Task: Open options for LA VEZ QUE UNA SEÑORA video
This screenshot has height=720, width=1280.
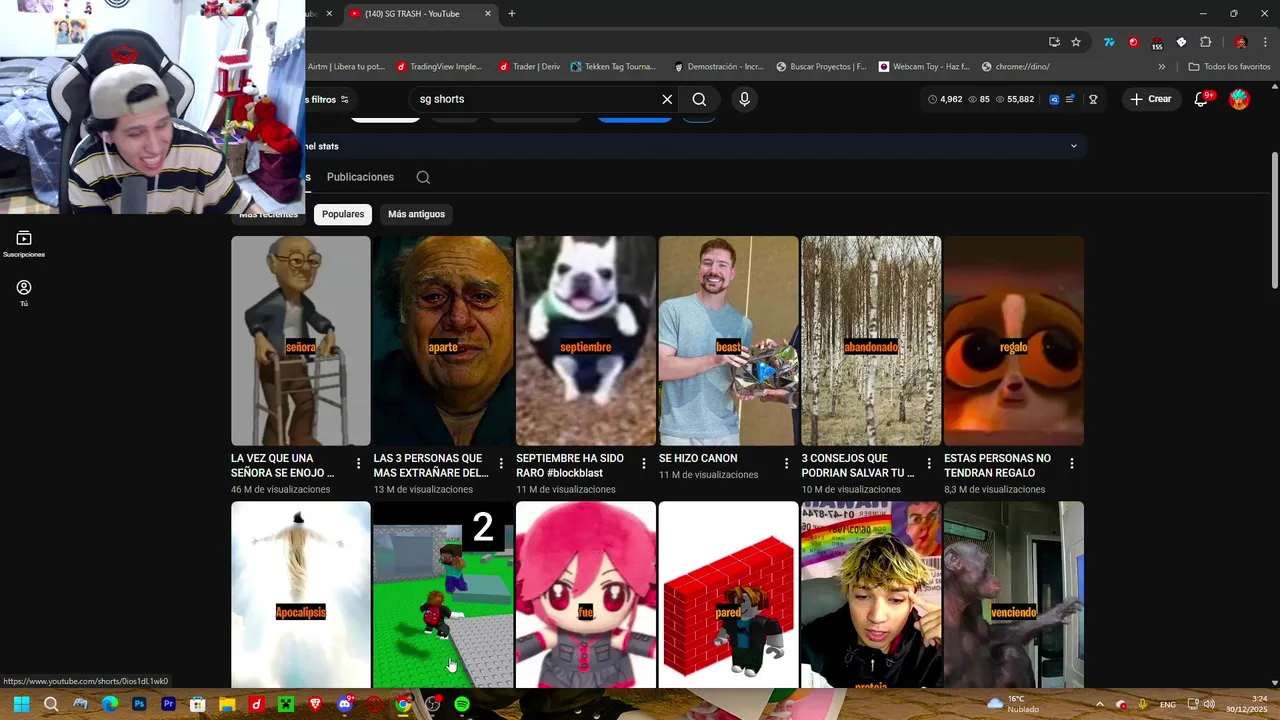Action: pos(359,464)
